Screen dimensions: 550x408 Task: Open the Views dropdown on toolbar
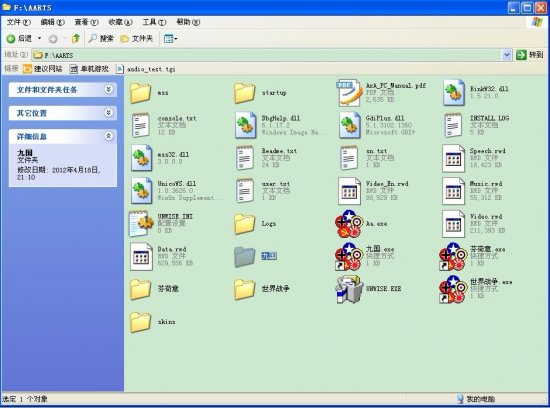(170, 38)
